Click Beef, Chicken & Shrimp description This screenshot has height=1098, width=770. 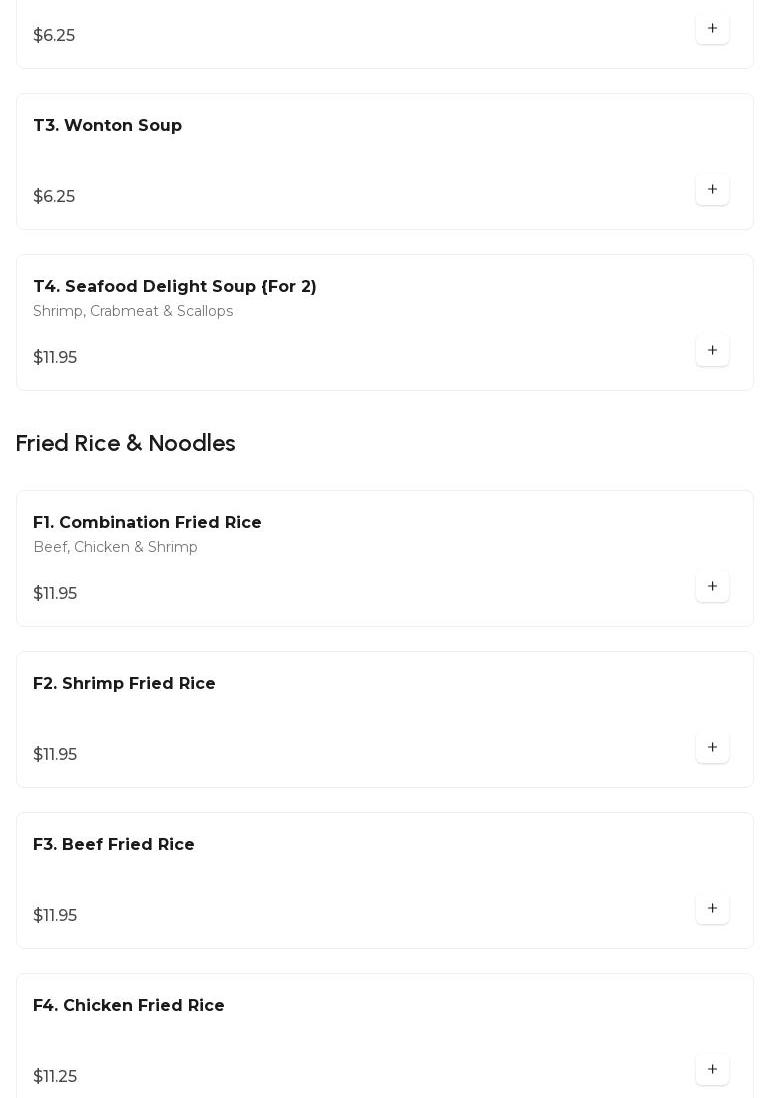tap(115, 548)
